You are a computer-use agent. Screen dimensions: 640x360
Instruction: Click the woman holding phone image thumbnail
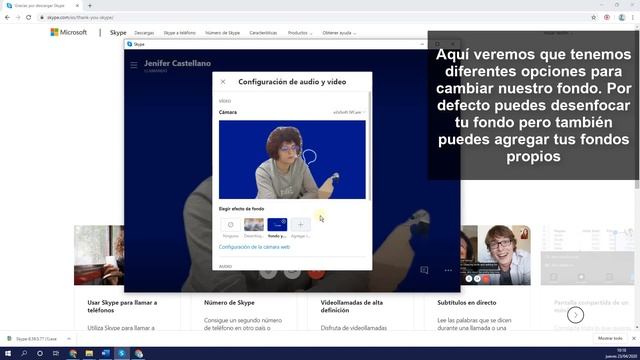click(x=99, y=255)
